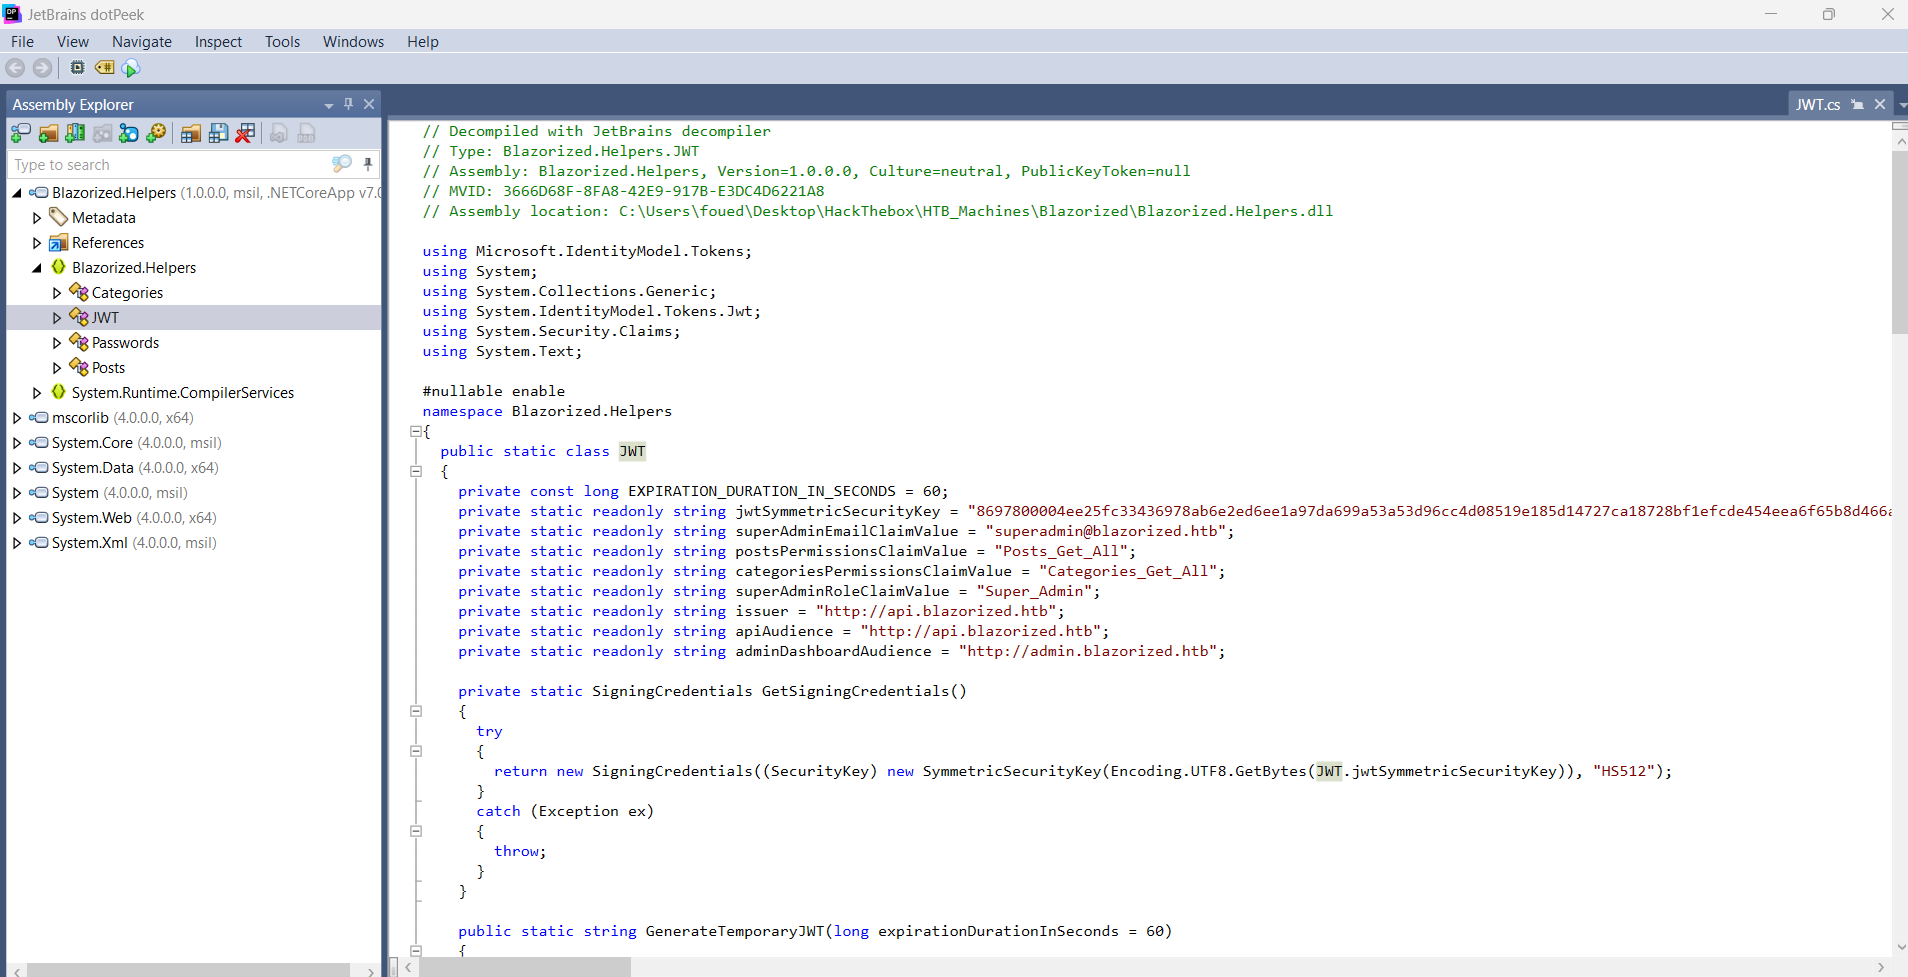
Task: Open the Inspect menu
Action: (x=218, y=42)
